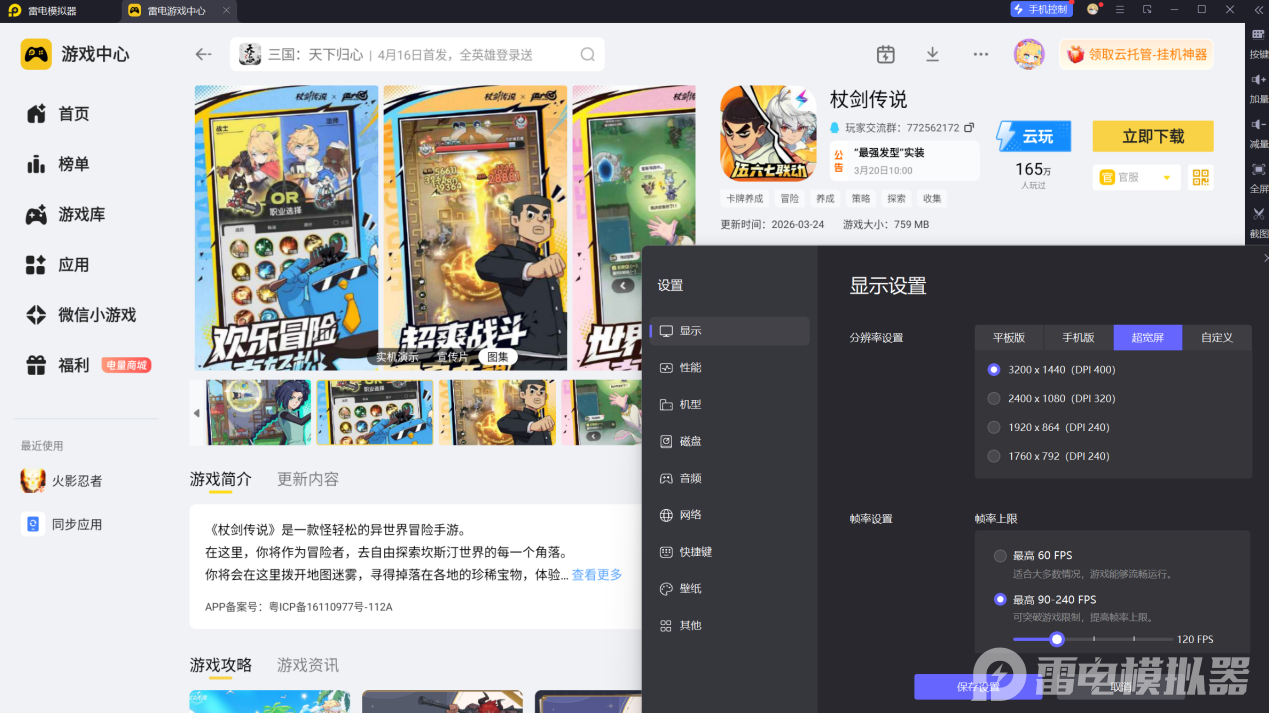This screenshot has height=713, width=1269.
Task: Open the download manager arrow icon
Action: tap(932, 54)
